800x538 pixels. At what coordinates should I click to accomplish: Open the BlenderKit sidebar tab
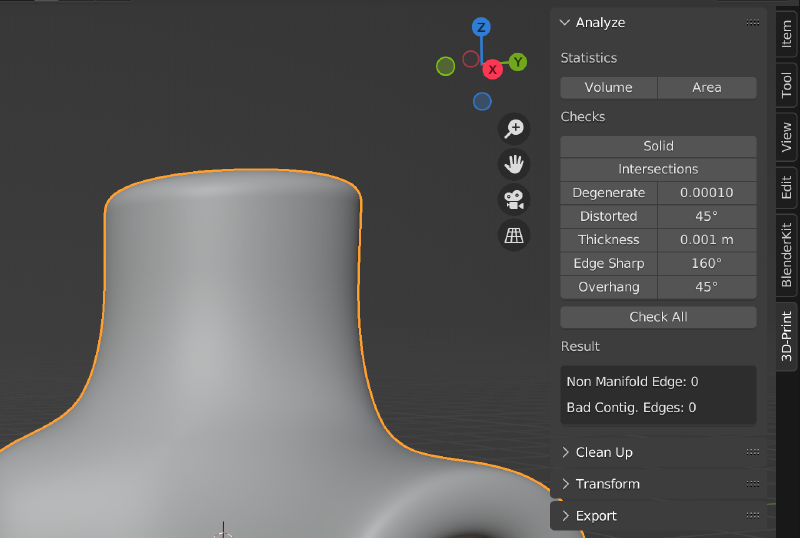(x=787, y=255)
